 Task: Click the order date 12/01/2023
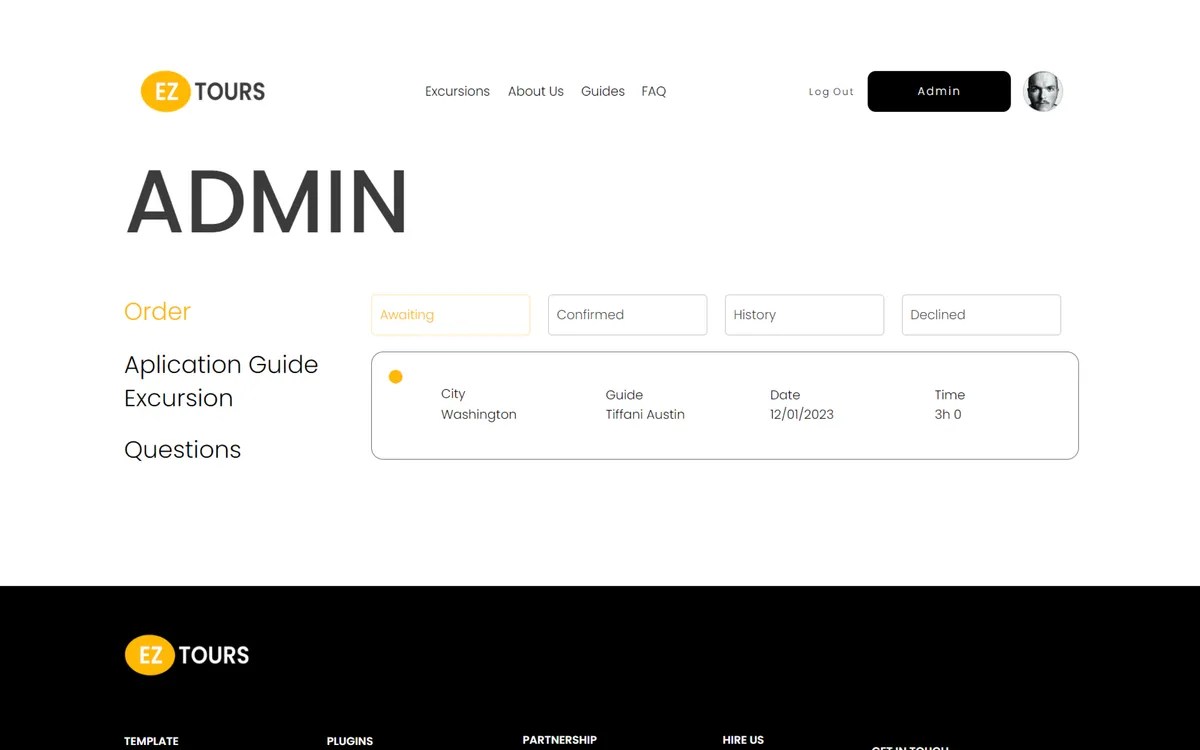[802, 414]
